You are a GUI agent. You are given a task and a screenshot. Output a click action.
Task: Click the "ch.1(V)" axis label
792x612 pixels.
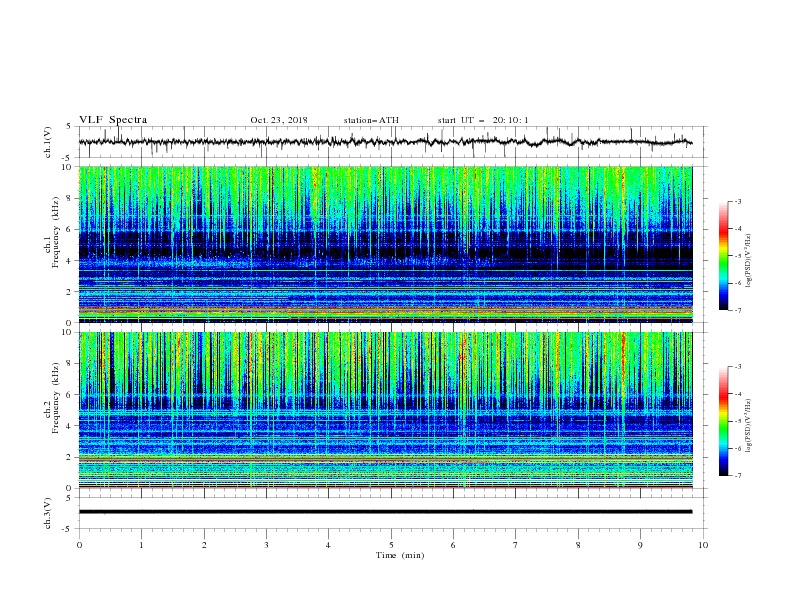48,142
